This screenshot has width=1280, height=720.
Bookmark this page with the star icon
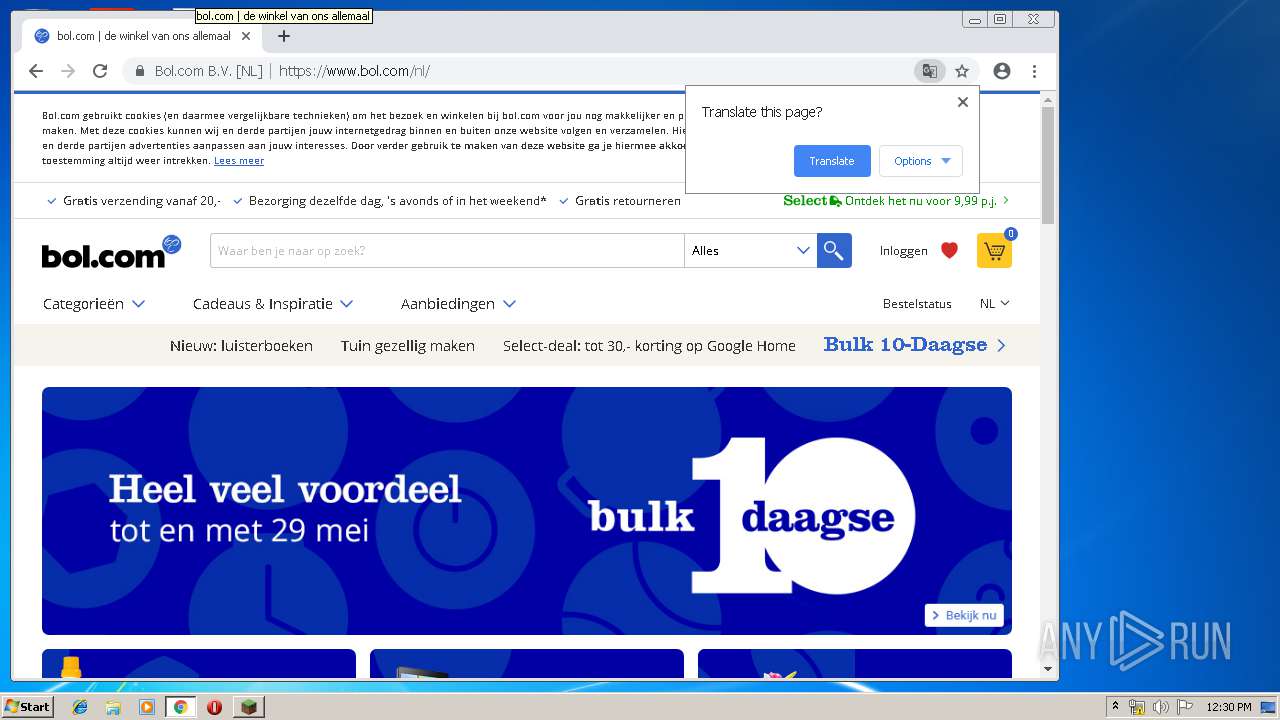962,71
